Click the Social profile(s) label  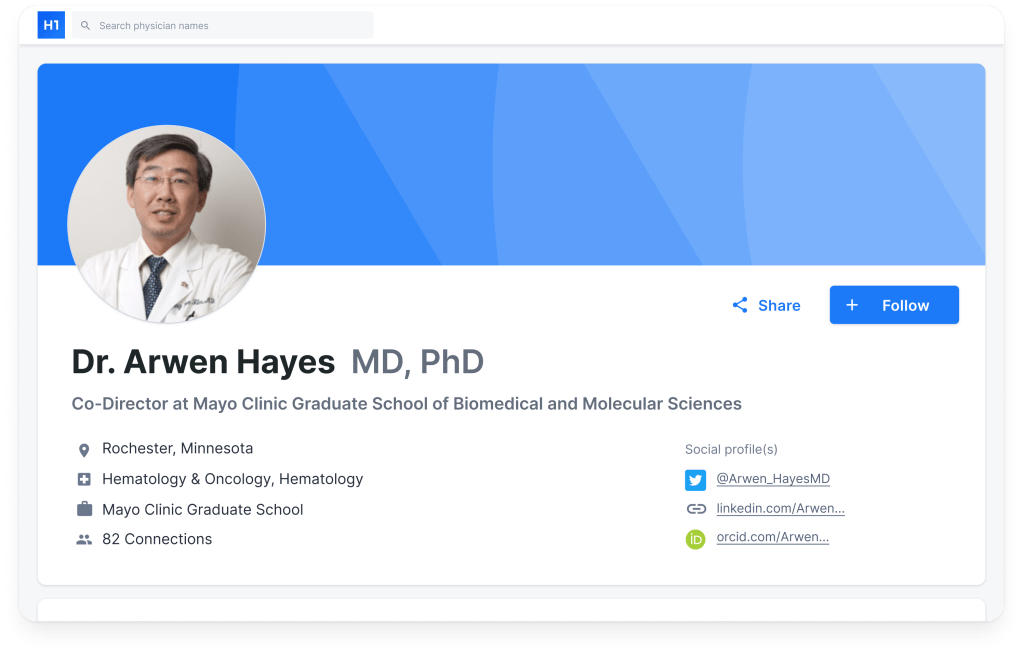731,449
